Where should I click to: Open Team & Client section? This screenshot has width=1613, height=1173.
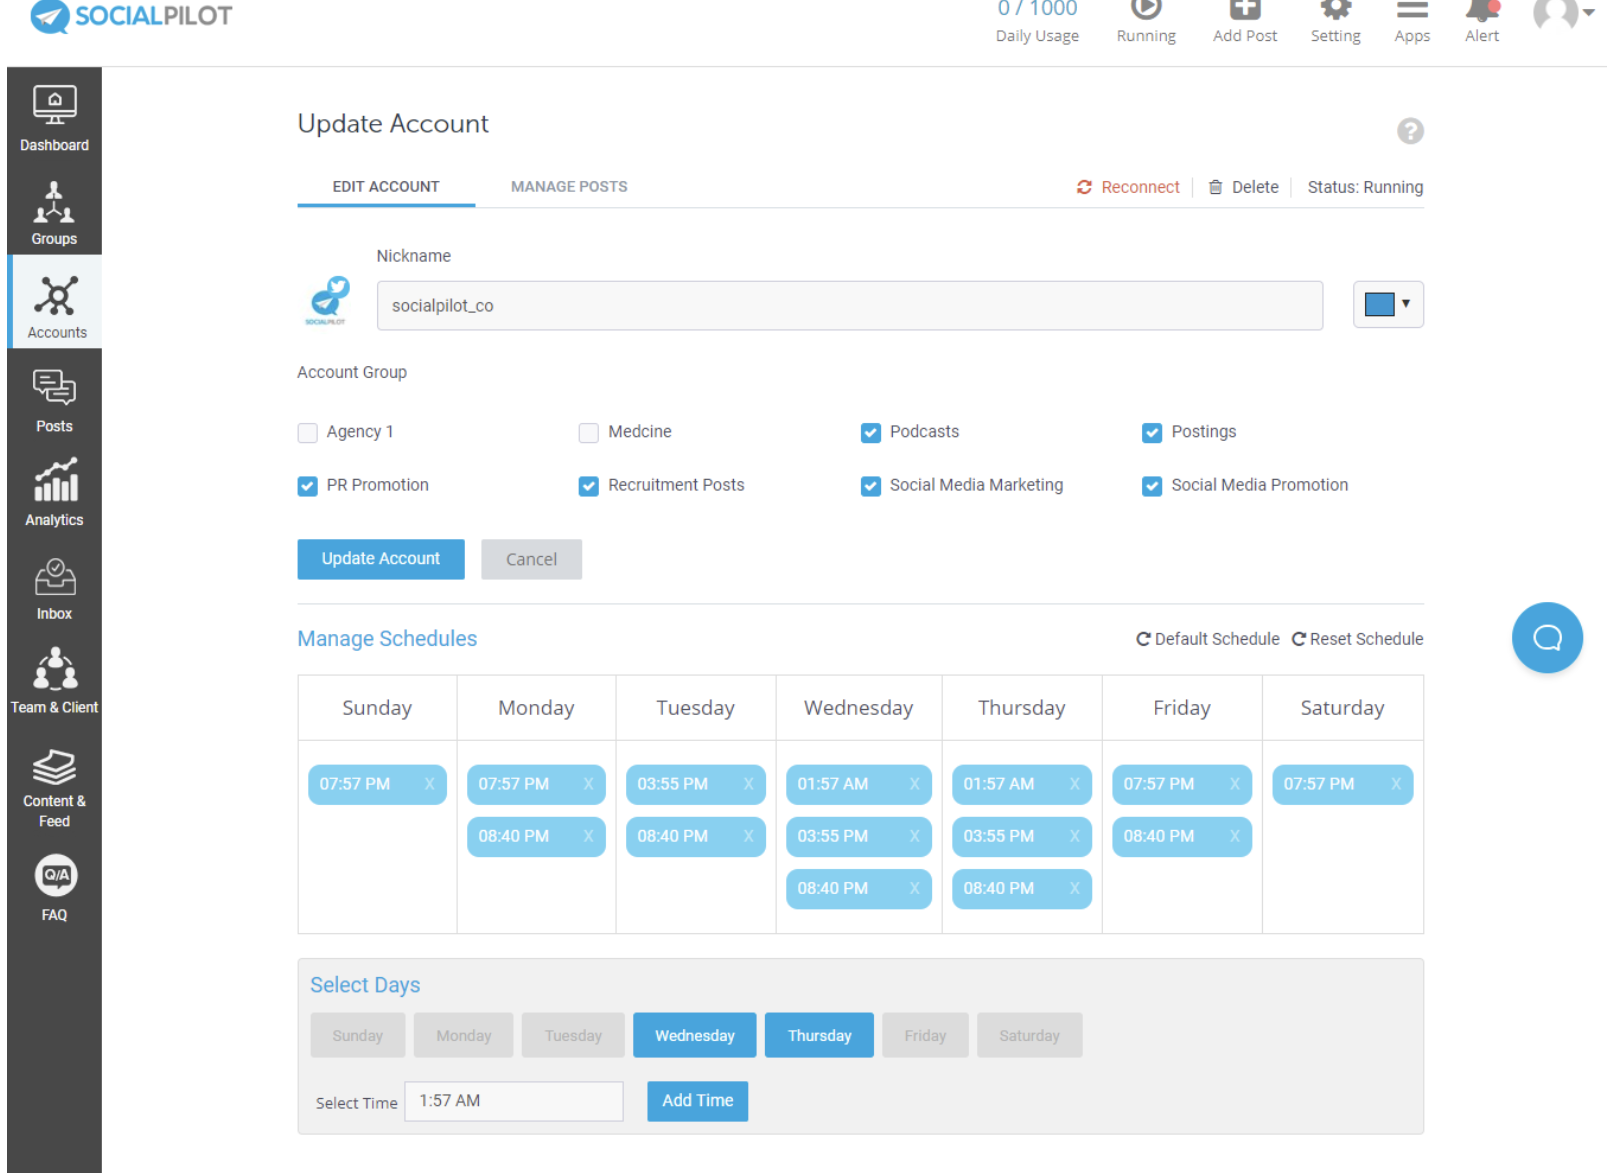pos(54,680)
